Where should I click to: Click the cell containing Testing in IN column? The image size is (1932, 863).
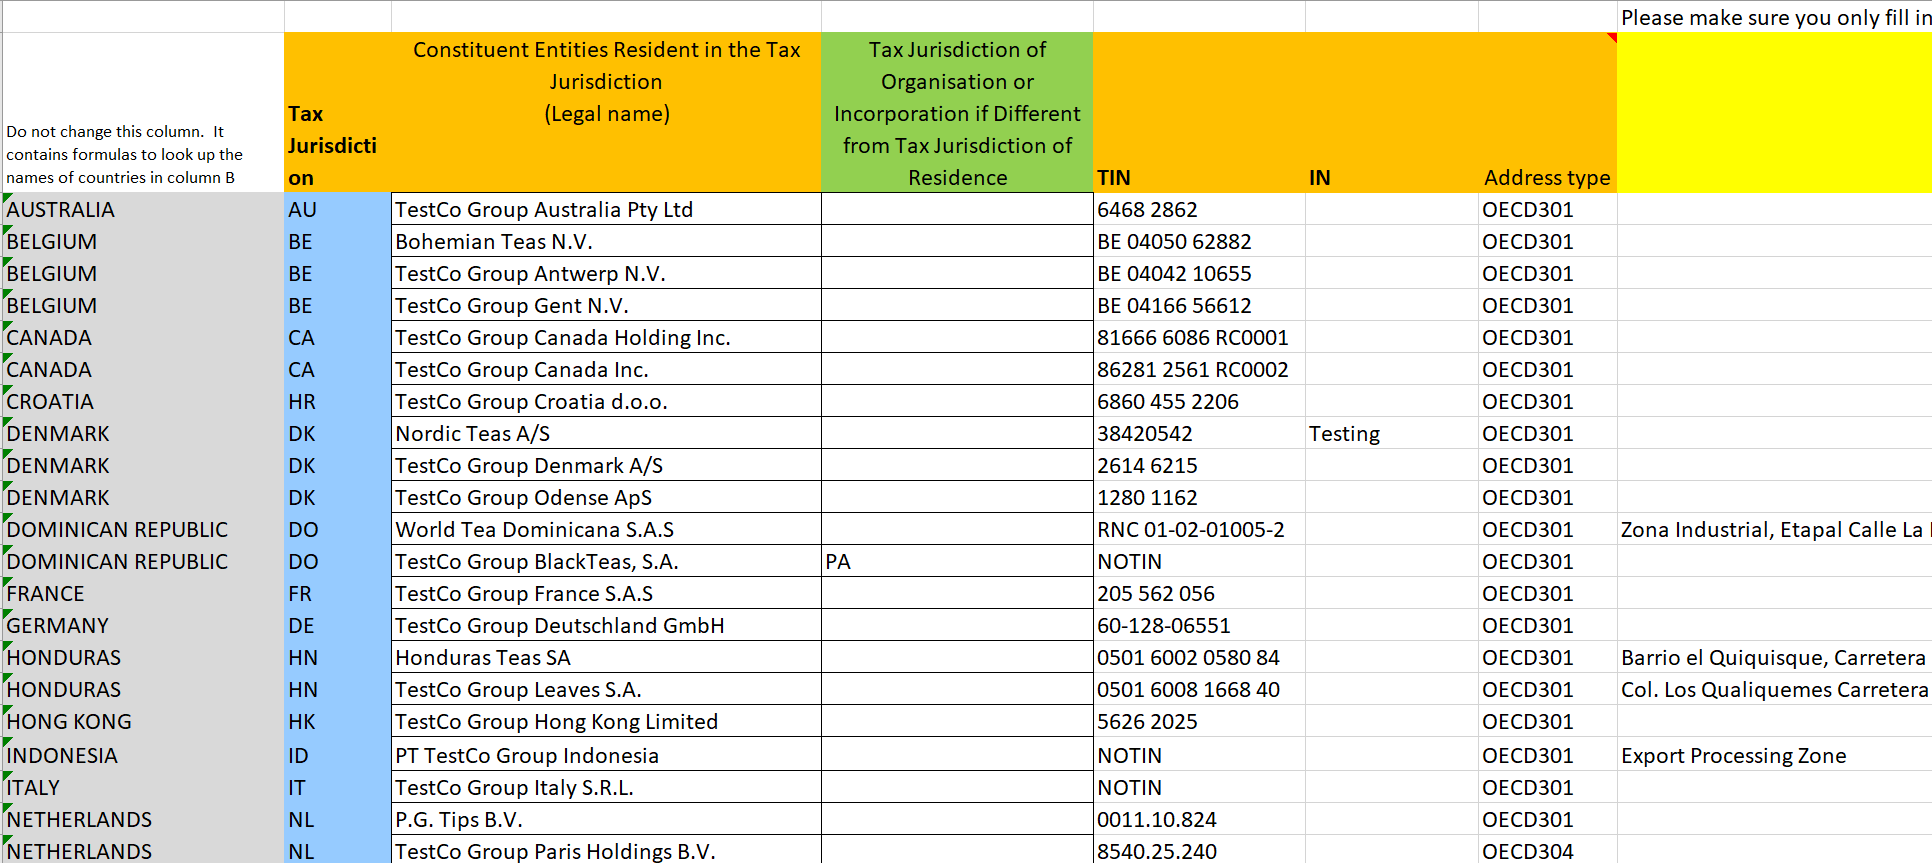[x=1390, y=434]
